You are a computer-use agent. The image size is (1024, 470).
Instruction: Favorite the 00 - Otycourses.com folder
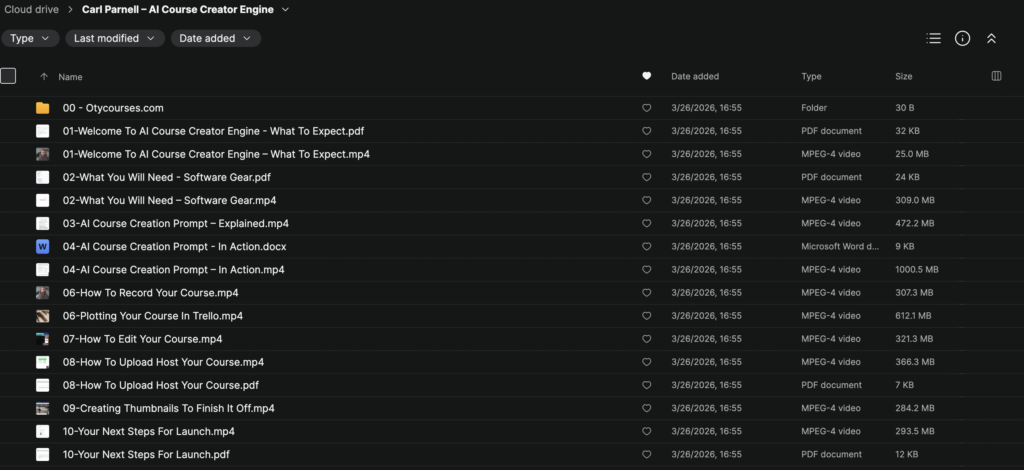(647, 108)
